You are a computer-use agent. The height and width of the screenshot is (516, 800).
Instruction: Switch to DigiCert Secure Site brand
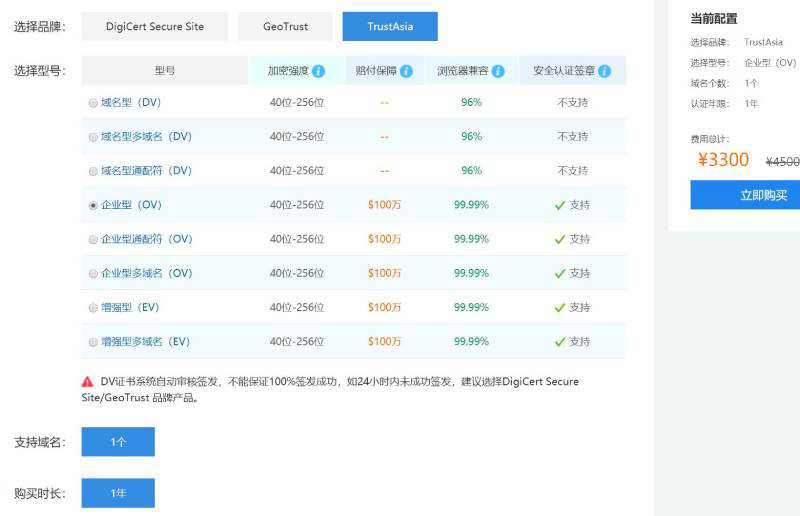point(155,27)
